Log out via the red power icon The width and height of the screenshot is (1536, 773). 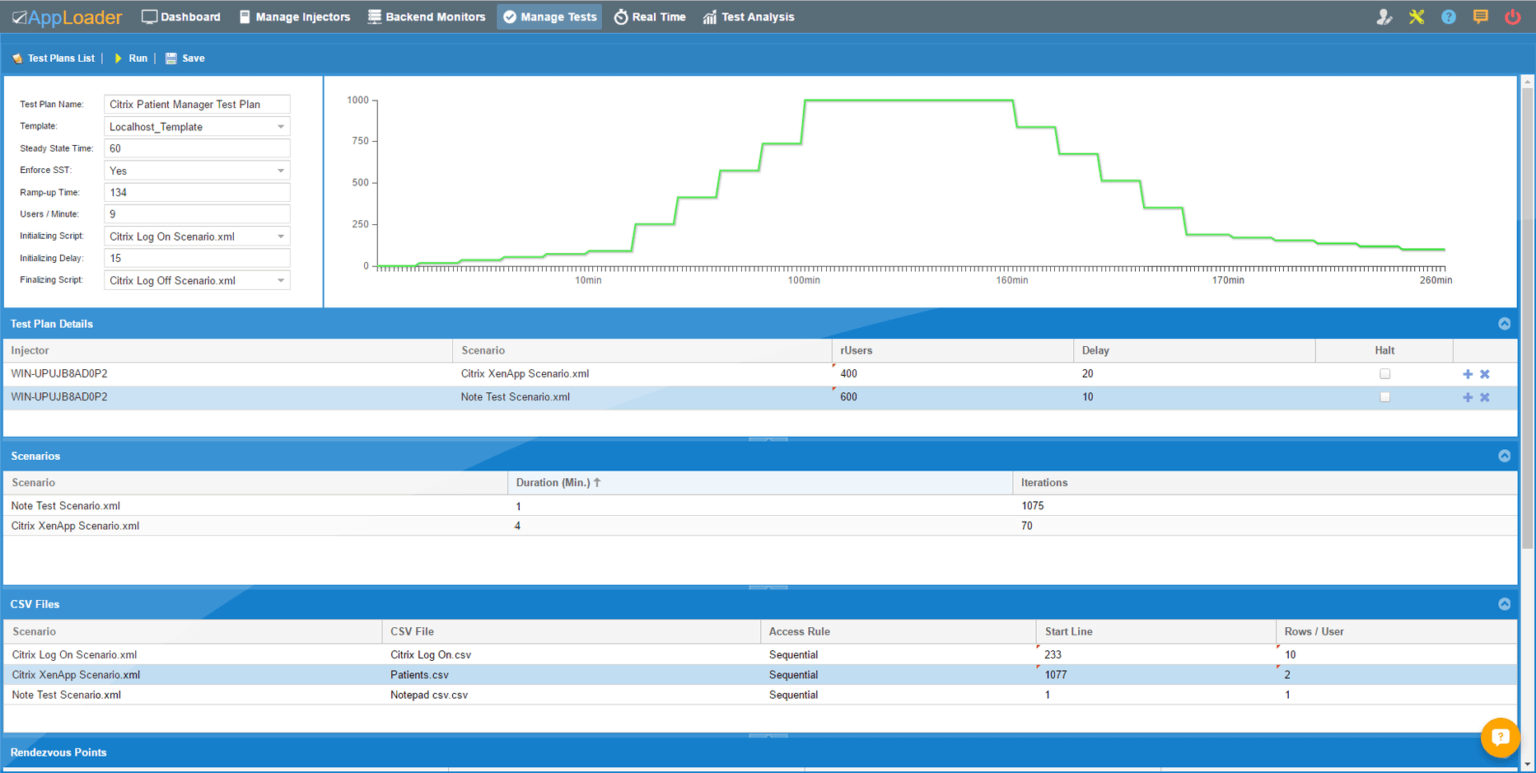(1513, 16)
